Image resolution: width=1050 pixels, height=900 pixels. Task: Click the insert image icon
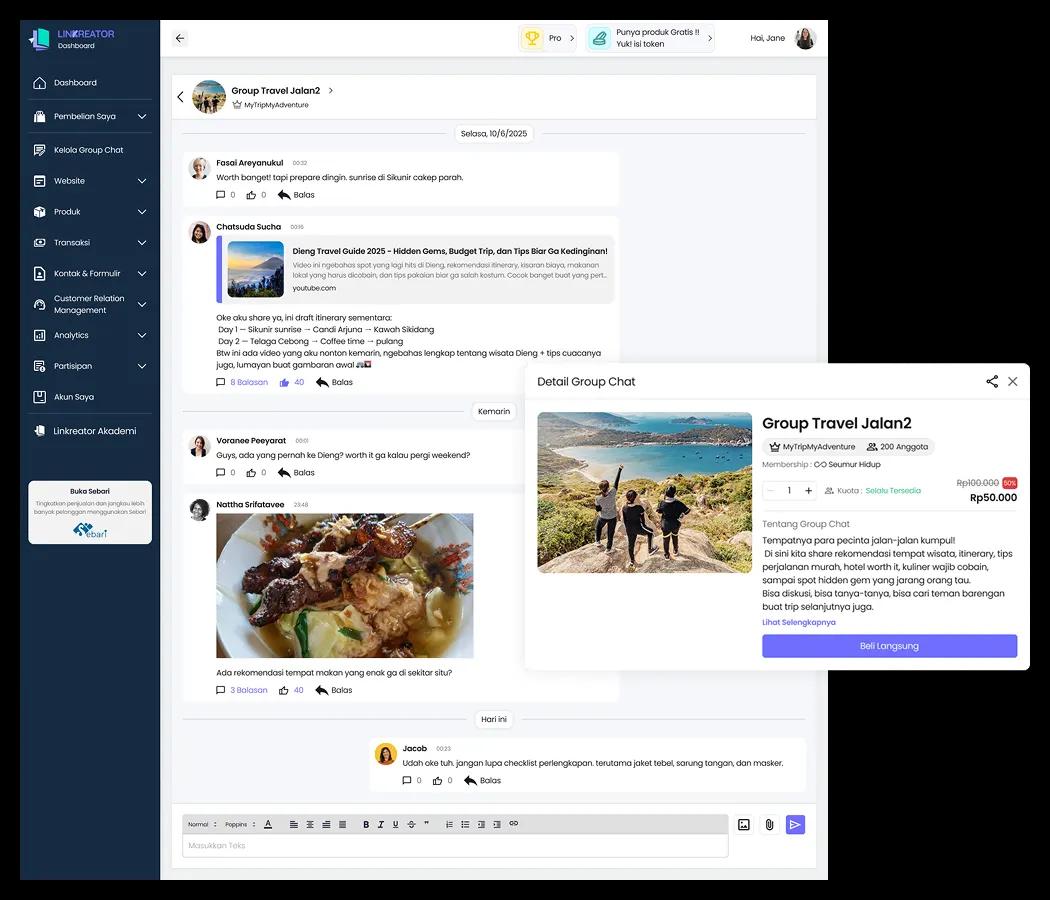pyautogui.click(x=743, y=825)
